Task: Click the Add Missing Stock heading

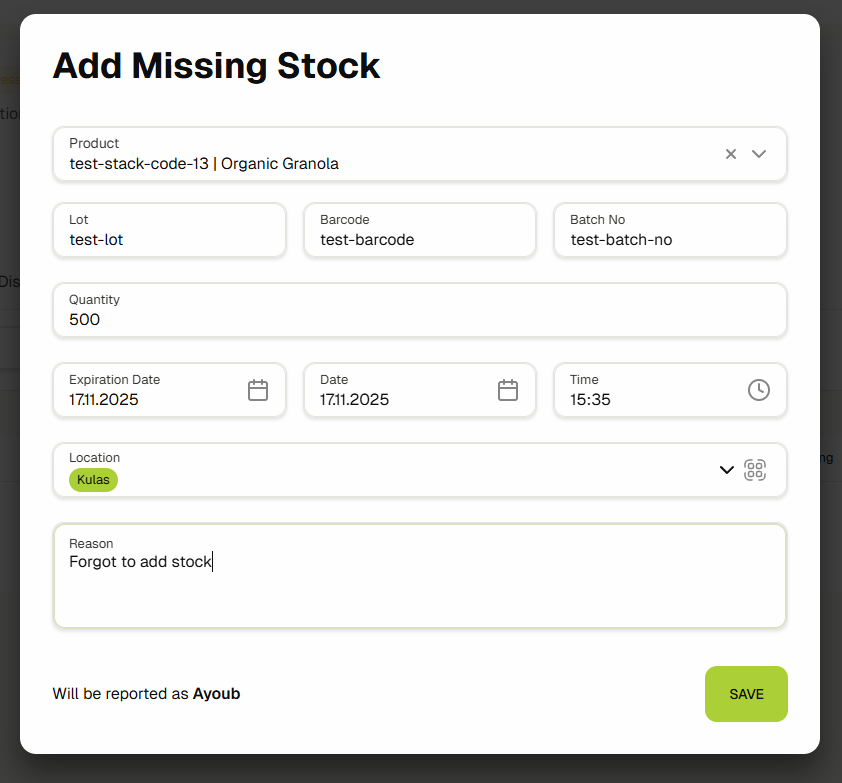Action: (216, 66)
